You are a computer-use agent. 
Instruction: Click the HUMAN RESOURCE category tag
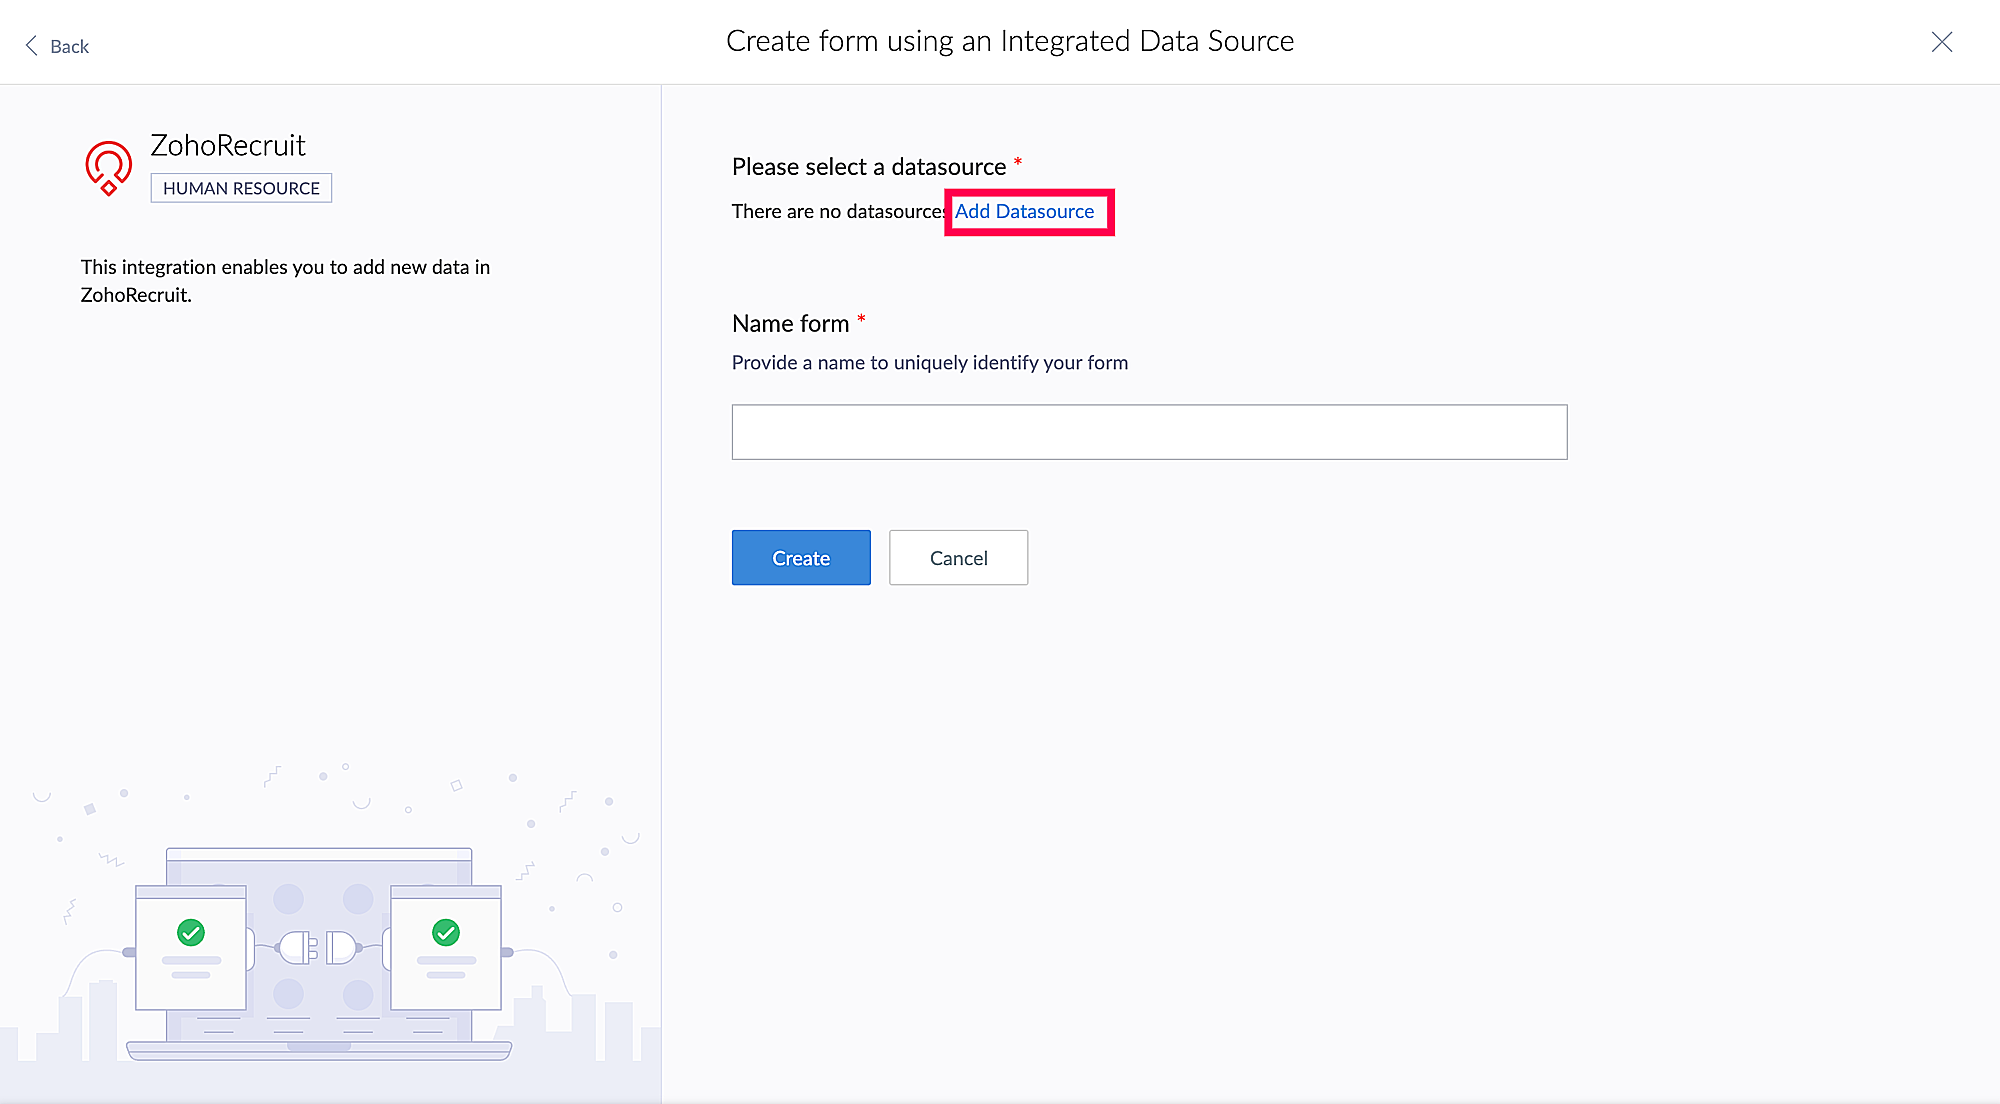(241, 188)
